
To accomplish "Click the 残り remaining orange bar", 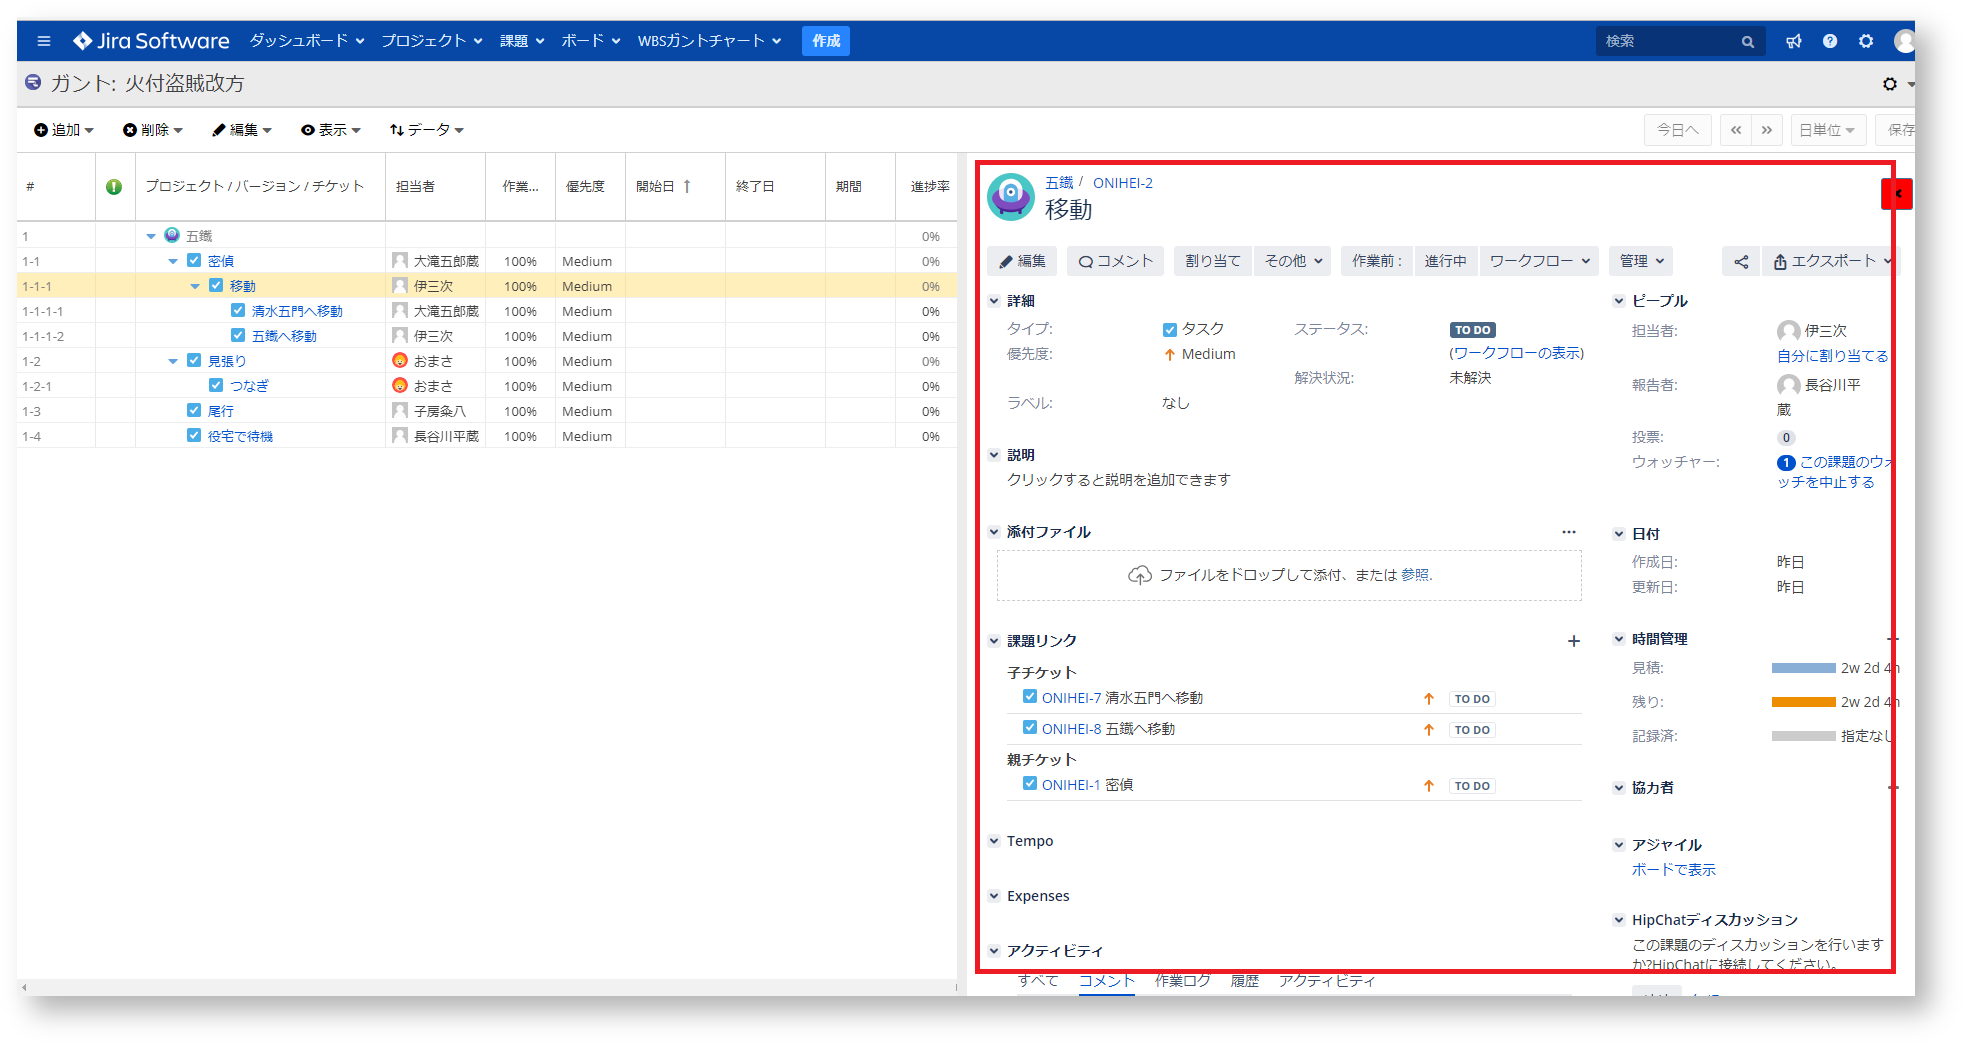I will (x=1803, y=702).
